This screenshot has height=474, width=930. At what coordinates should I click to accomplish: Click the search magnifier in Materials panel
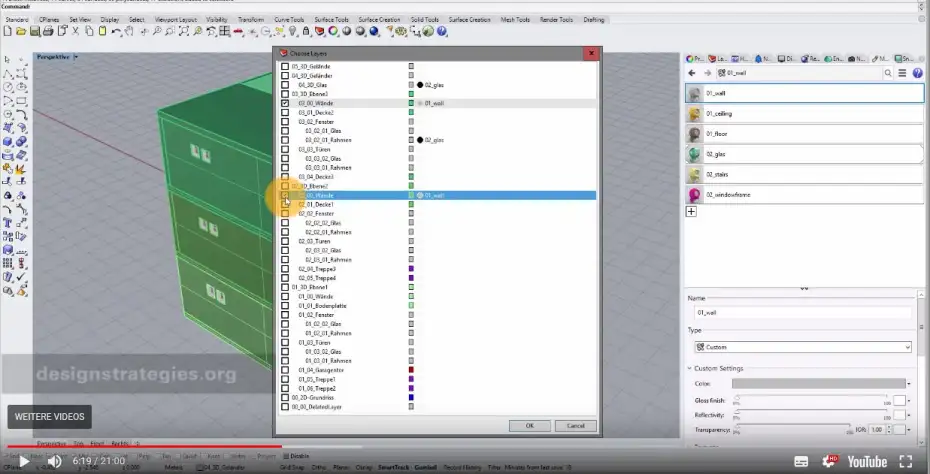point(888,73)
